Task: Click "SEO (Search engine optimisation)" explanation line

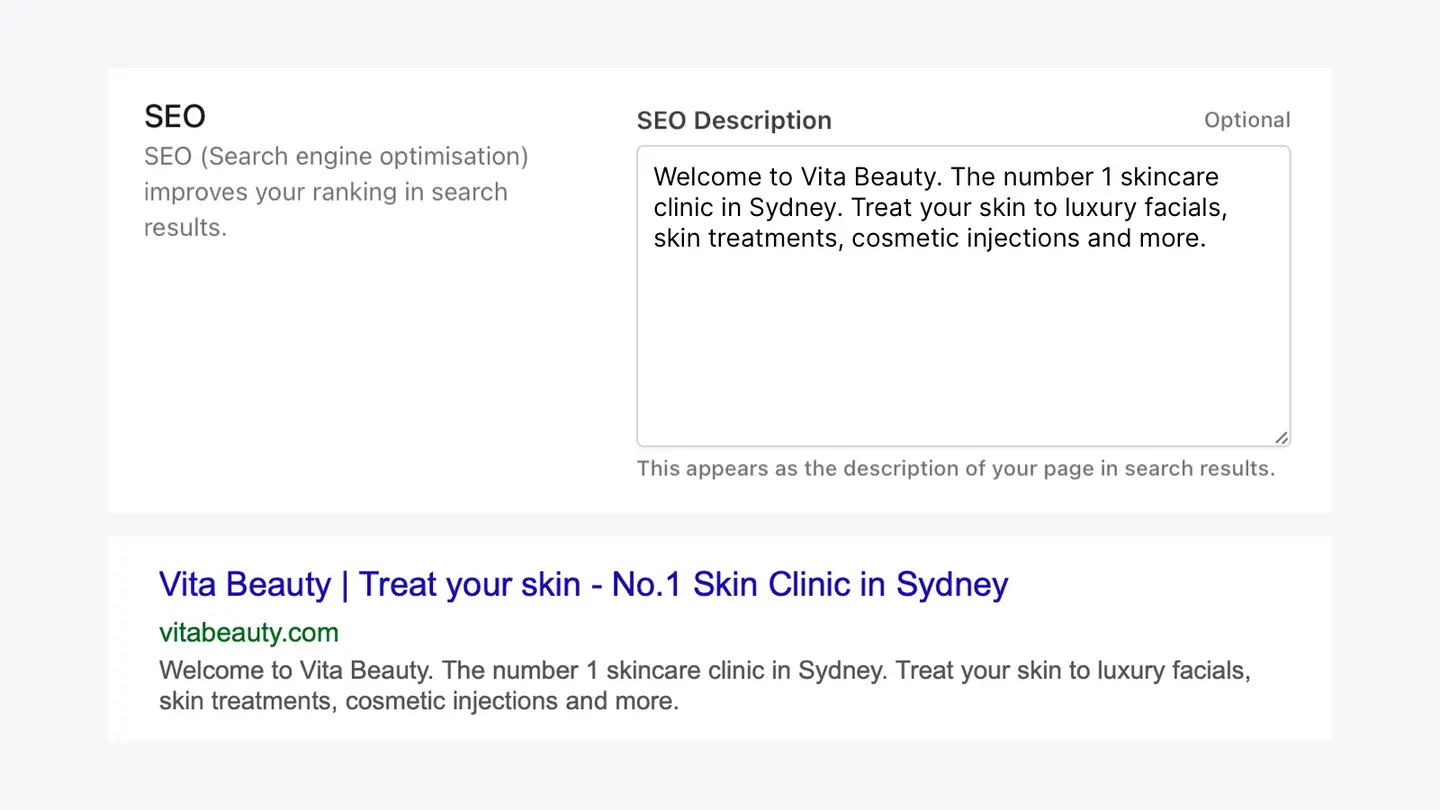Action: [x=336, y=156]
